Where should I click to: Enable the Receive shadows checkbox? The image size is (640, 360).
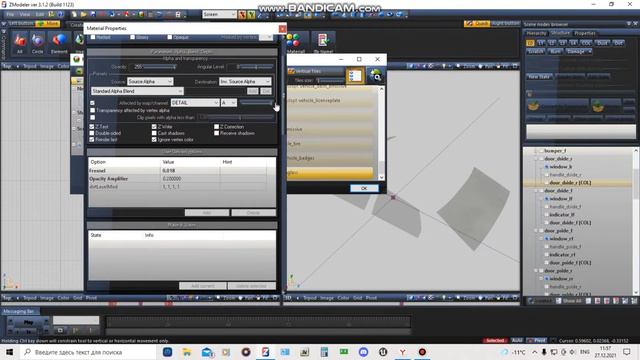(216, 133)
